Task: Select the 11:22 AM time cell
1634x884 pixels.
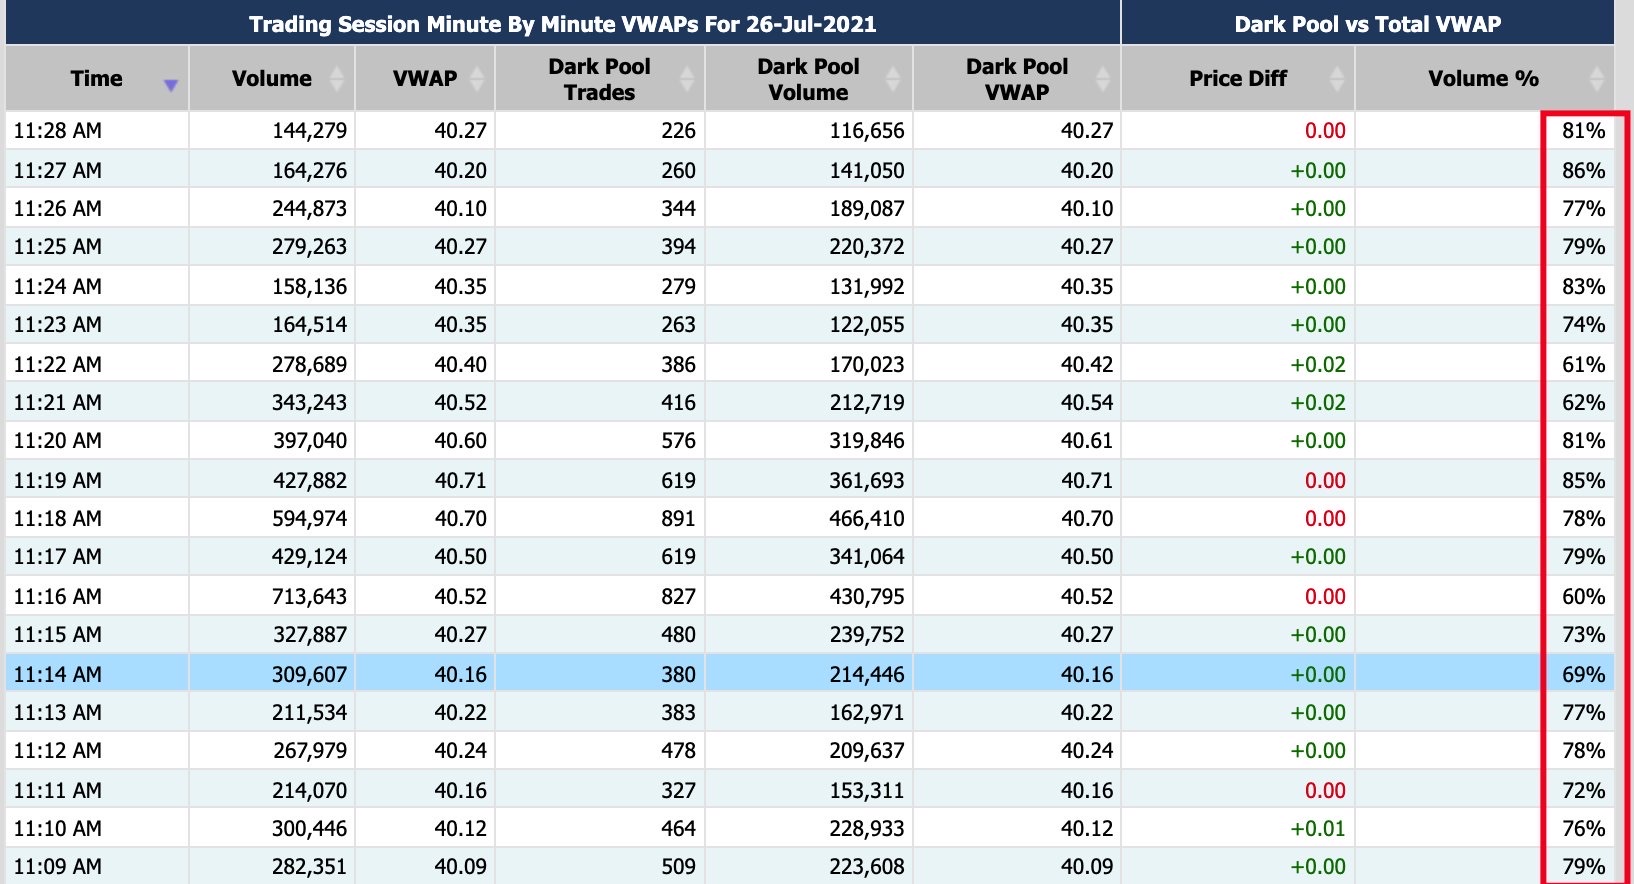Action: (x=97, y=364)
